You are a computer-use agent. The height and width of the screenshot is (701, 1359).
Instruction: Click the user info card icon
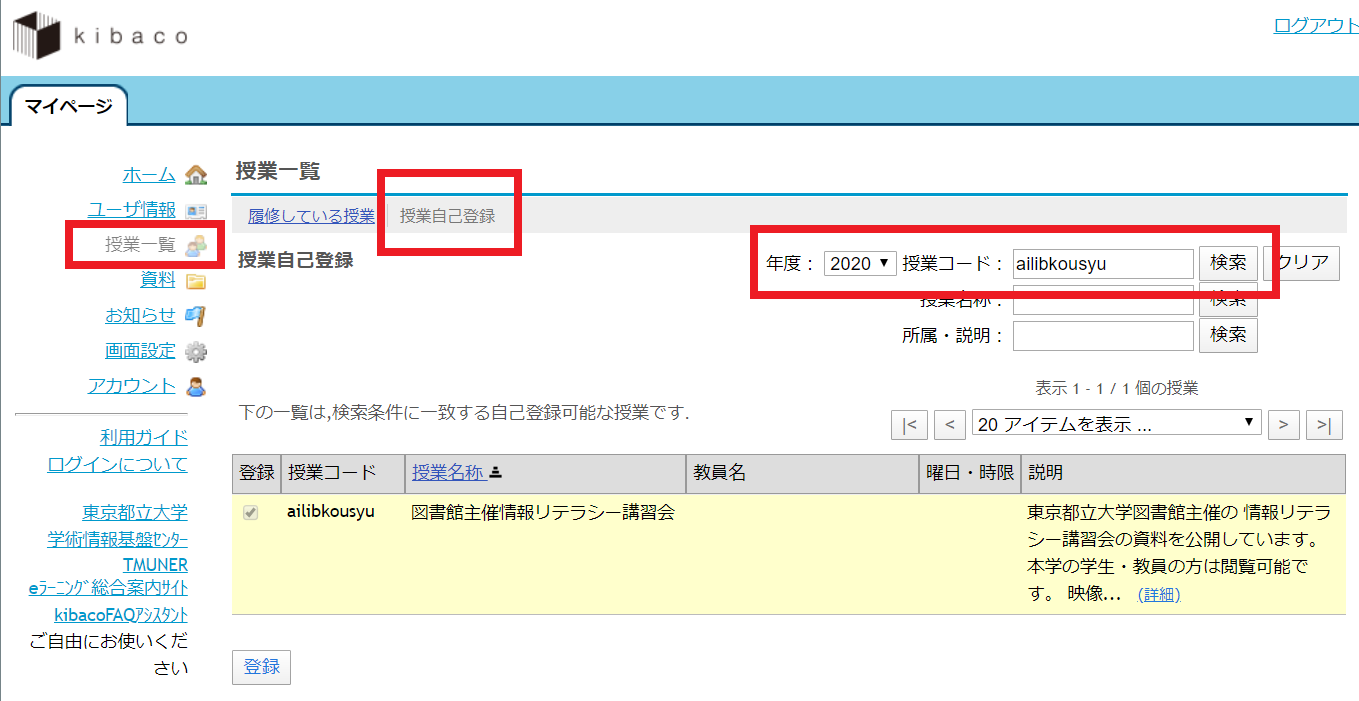coord(196,210)
